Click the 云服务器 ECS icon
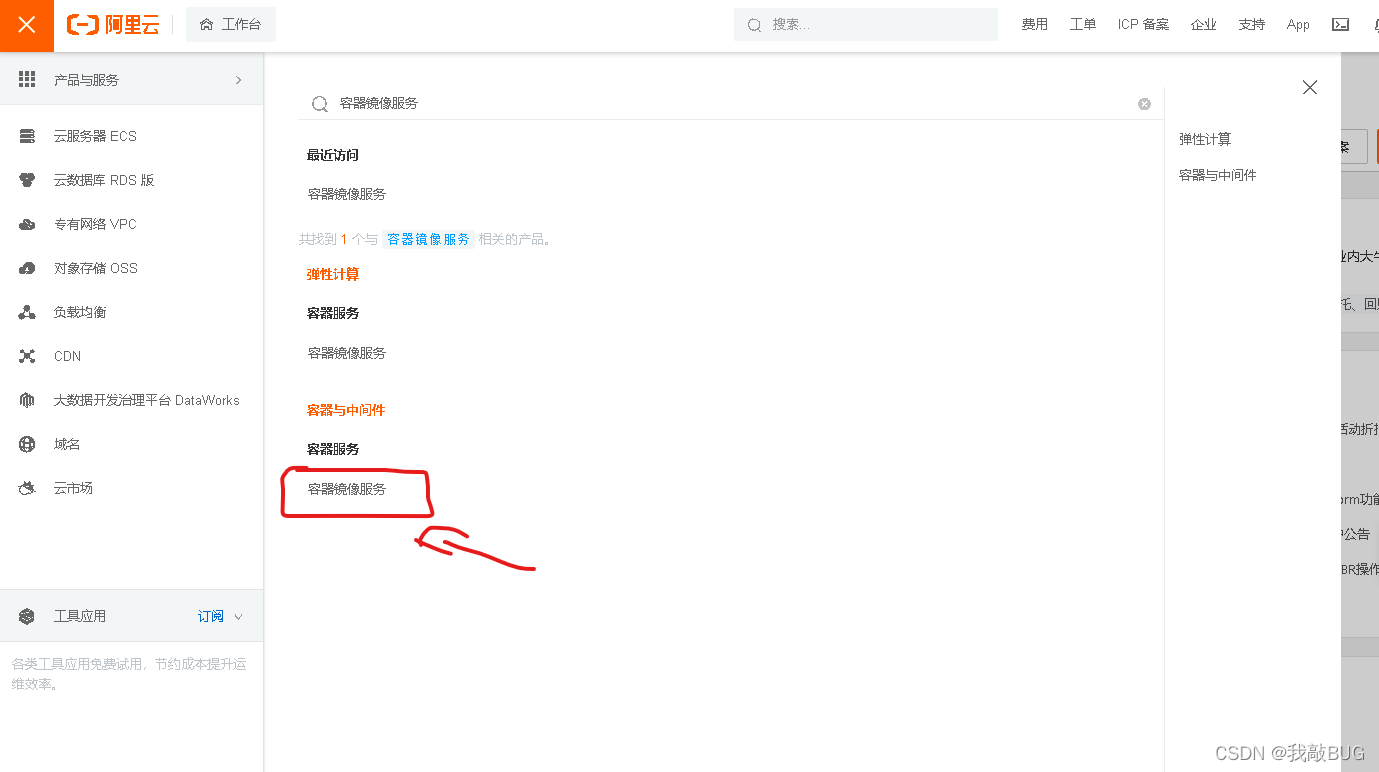 27,136
